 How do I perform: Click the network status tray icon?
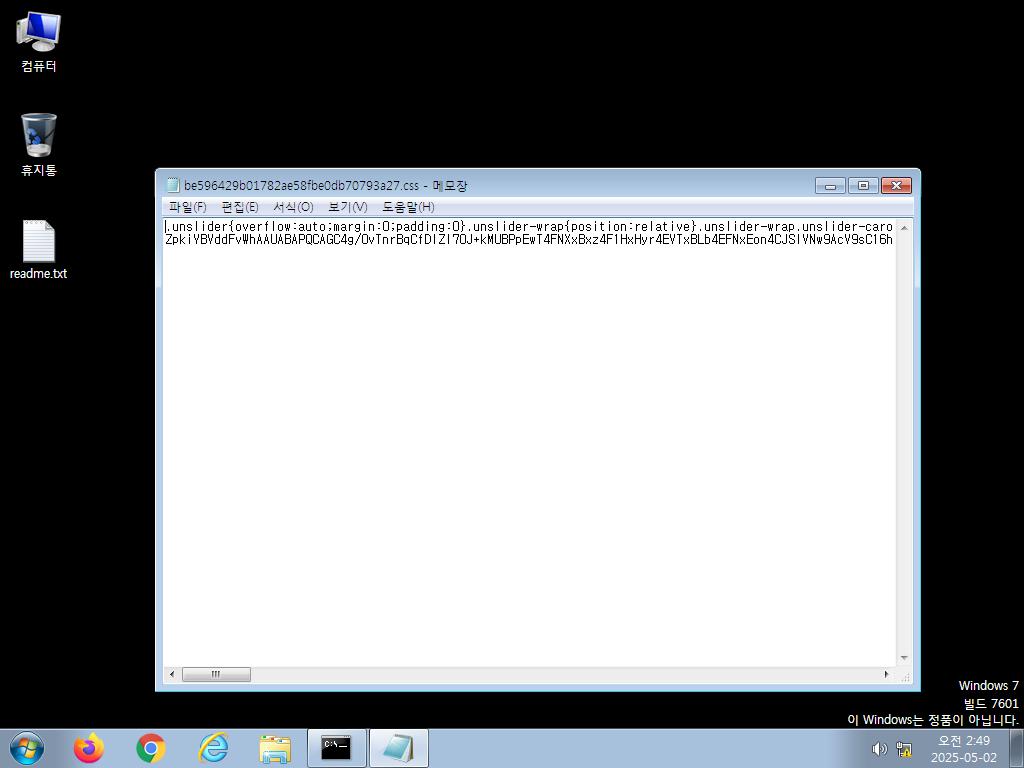pos(904,749)
